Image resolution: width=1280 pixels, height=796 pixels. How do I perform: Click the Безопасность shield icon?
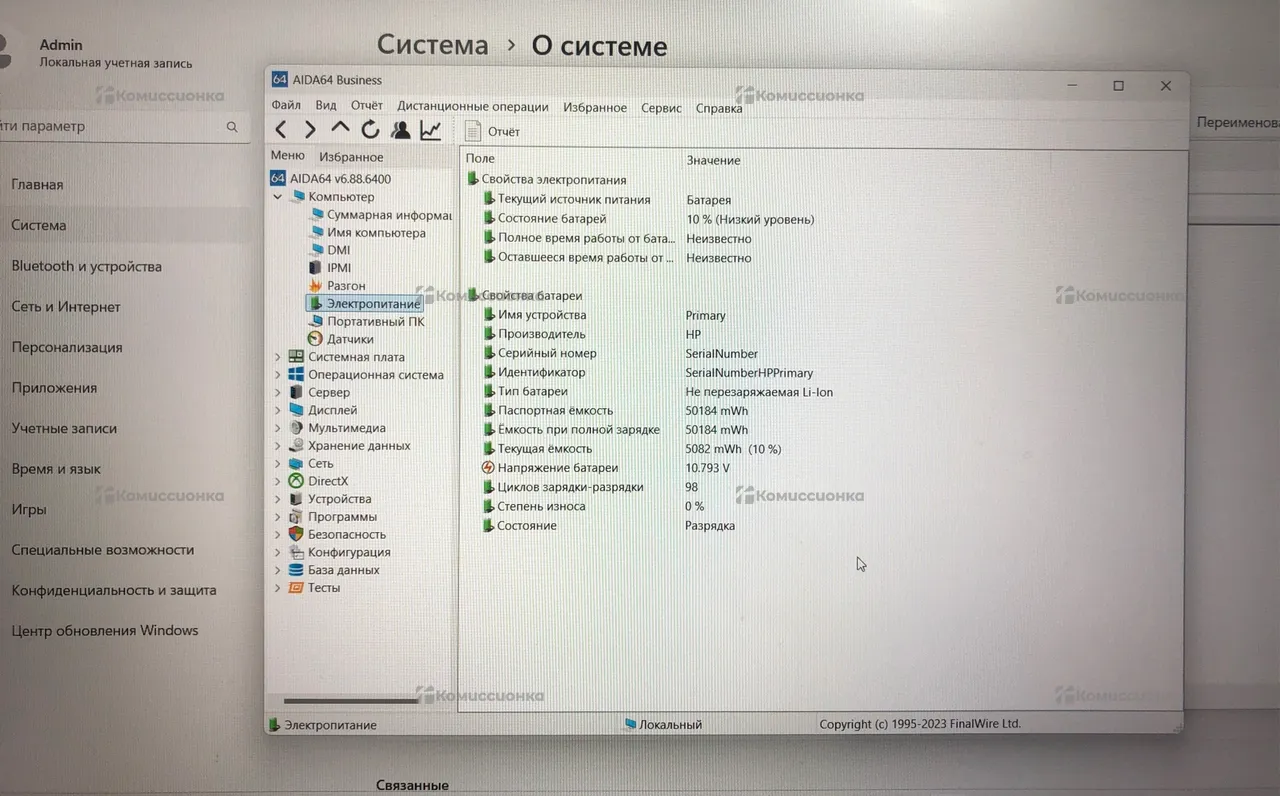(x=296, y=534)
